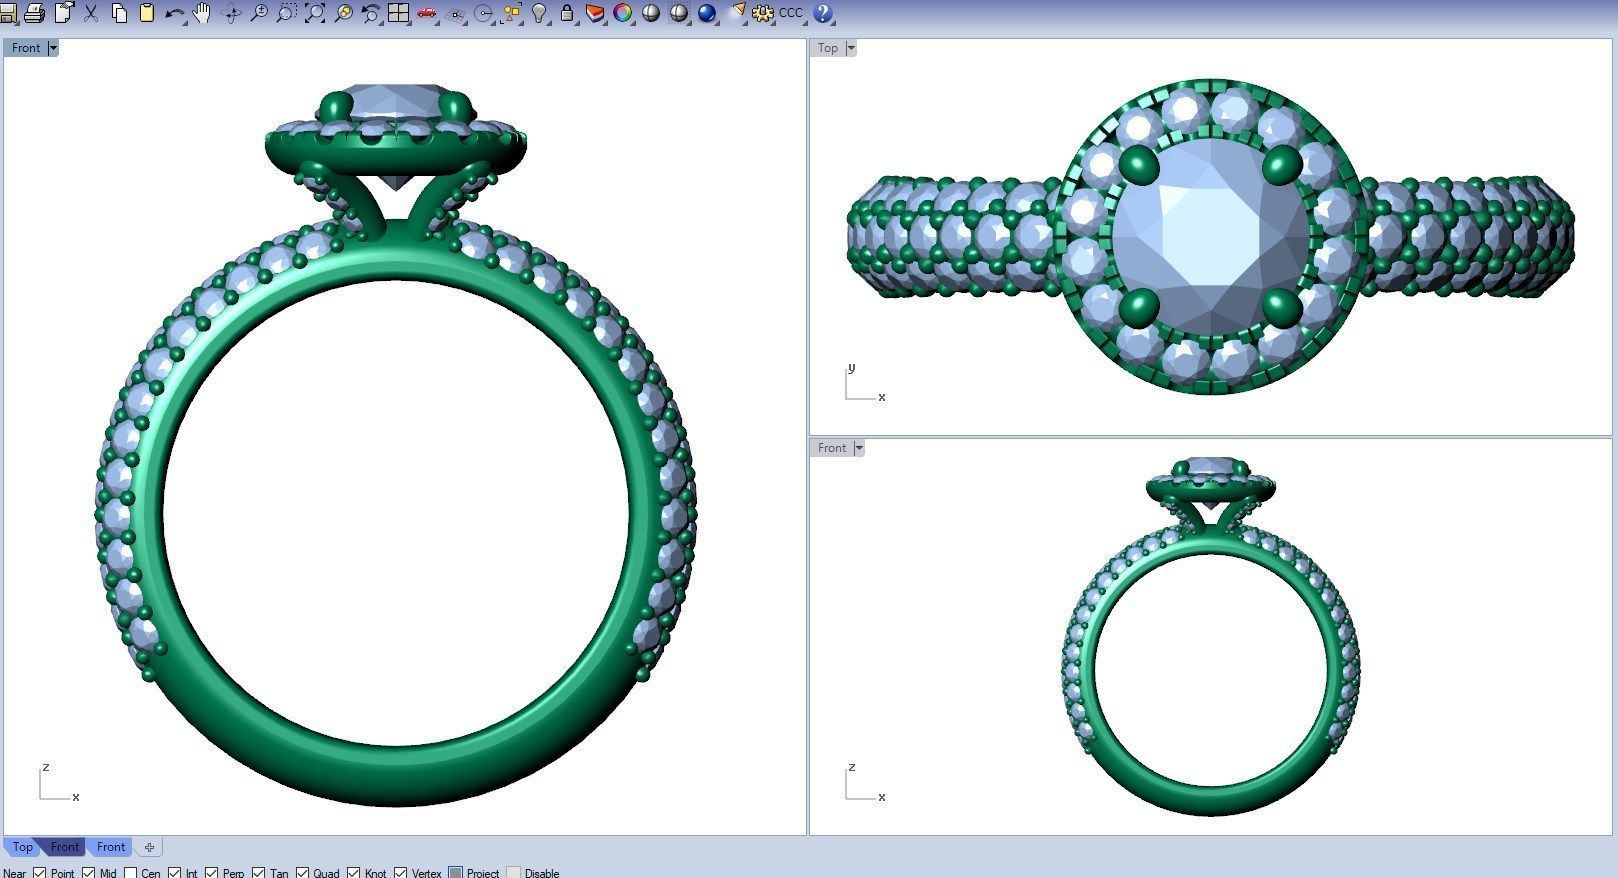
Task: Click the Paste clipboard icon
Action: click(147, 13)
